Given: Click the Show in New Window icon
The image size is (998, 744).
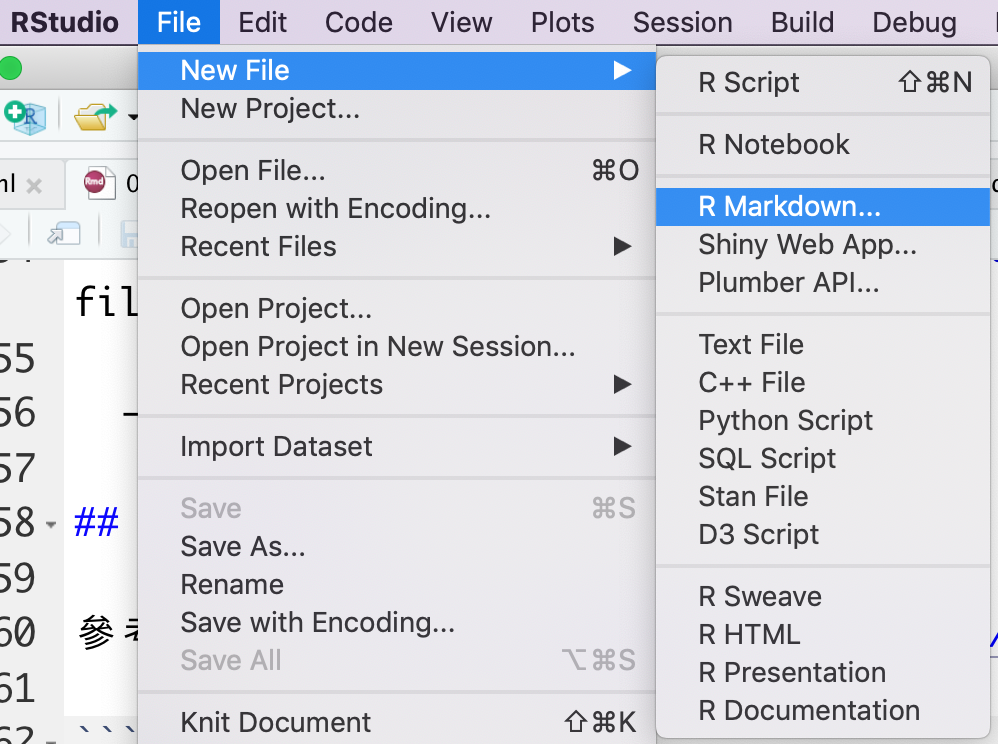Looking at the screenshot, I should pyautogui.click(x=64, y=233).
